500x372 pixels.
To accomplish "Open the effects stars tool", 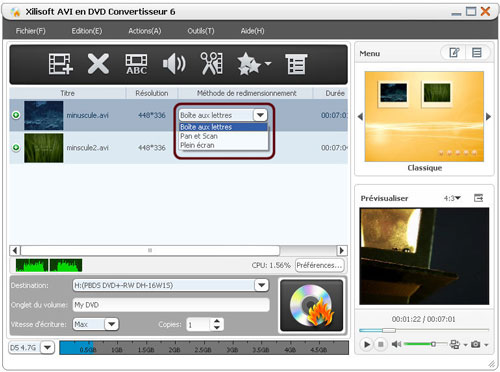I will coord(249,64).
